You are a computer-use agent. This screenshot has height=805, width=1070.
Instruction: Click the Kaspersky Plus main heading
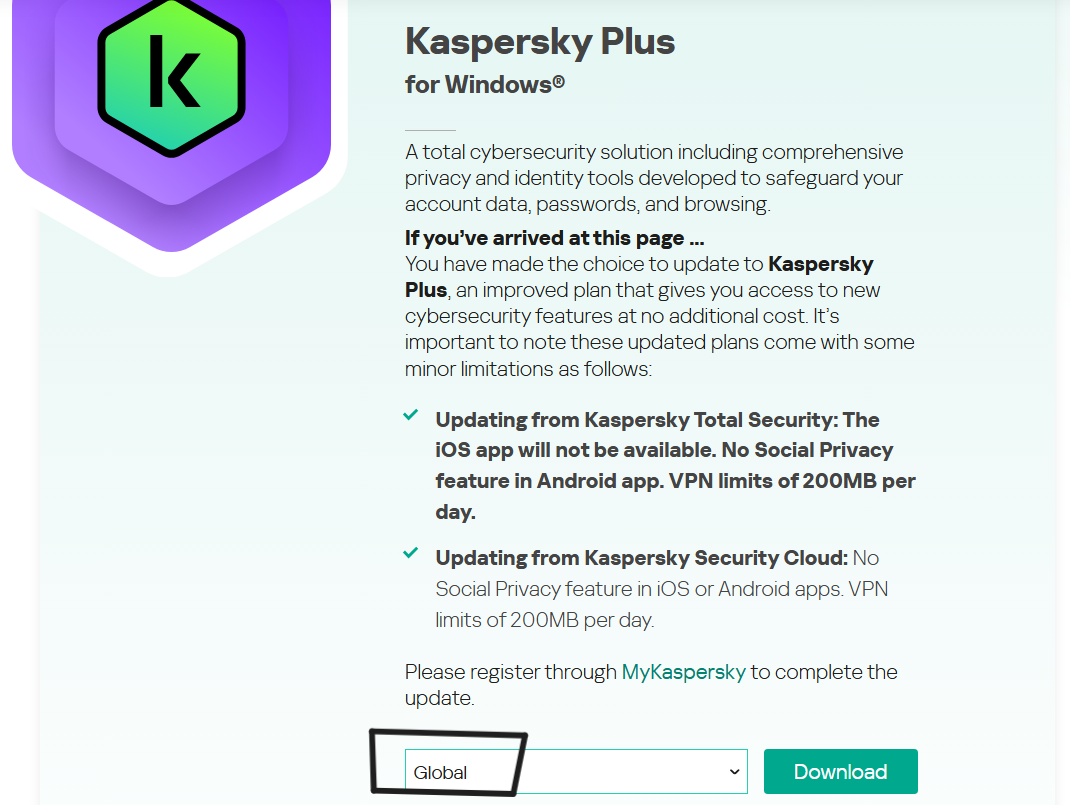[x=540, y=42]
